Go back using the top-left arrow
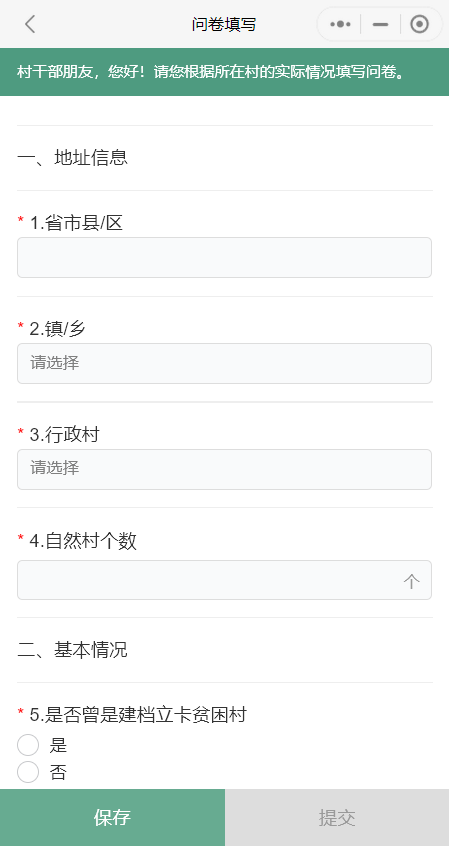Viewport: 449px width, 846px height. pos(30,24)
